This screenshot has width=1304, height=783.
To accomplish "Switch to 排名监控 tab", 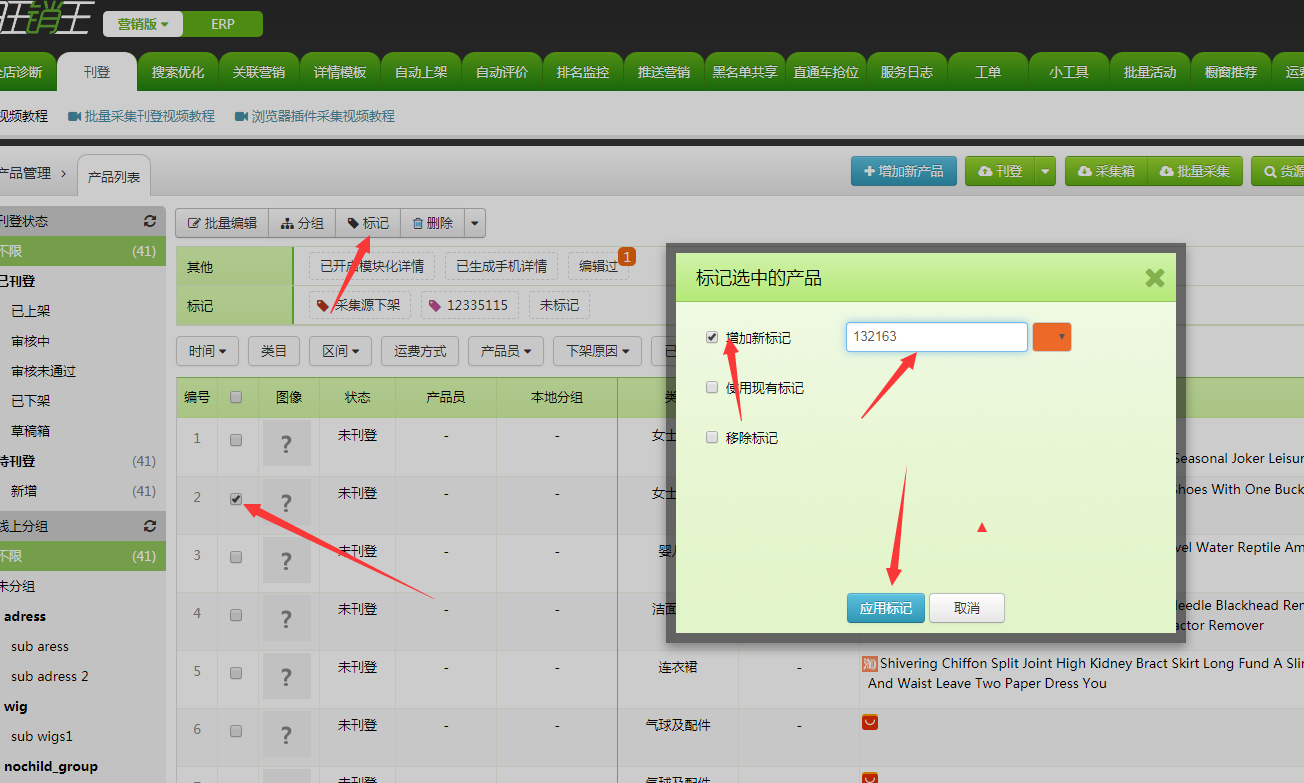I will pos(583,72).
